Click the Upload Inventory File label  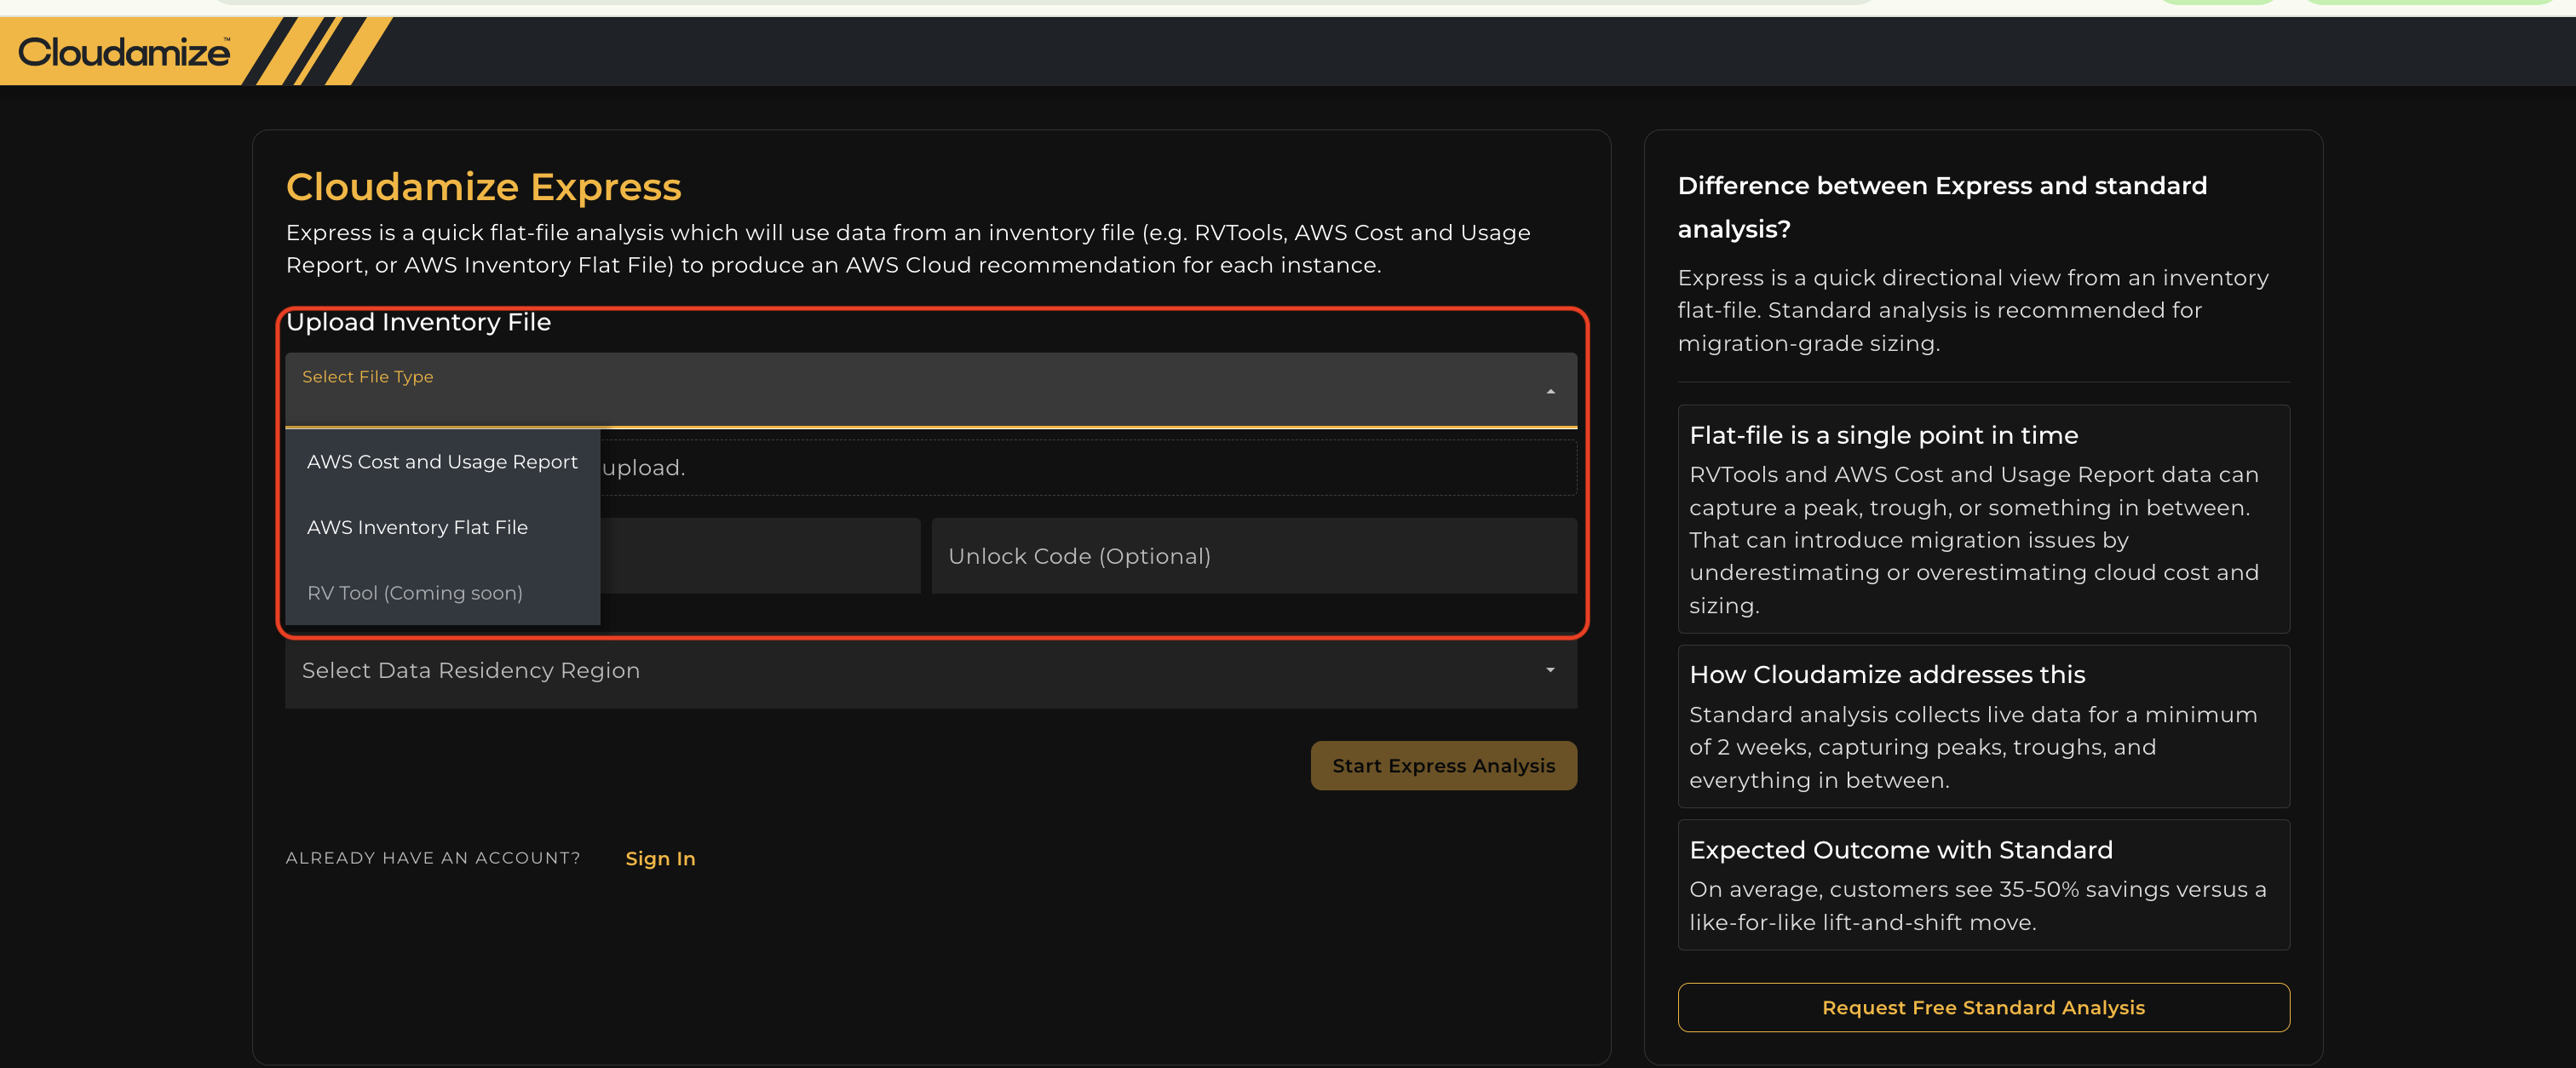pyautogui.click(x=418, y=322)
